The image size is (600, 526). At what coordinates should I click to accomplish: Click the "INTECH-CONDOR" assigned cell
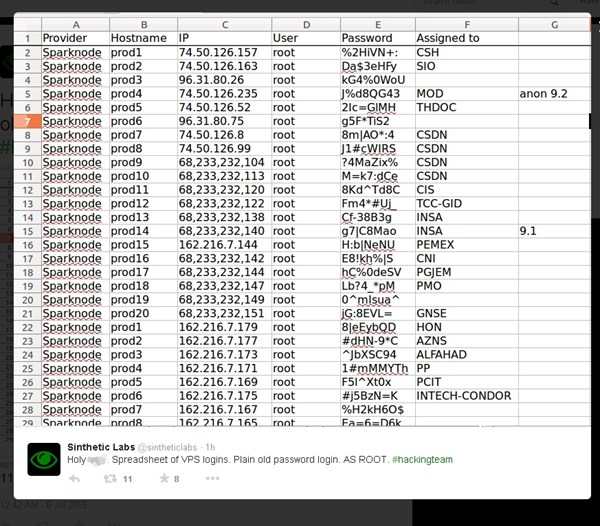467,396
